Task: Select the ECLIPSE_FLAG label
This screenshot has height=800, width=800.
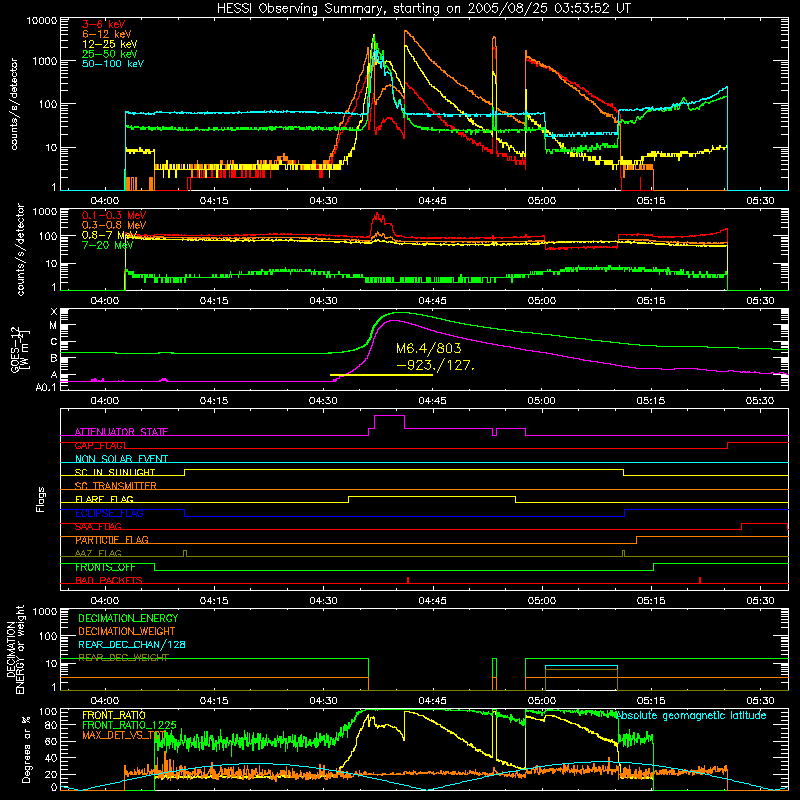Action: 109,513
